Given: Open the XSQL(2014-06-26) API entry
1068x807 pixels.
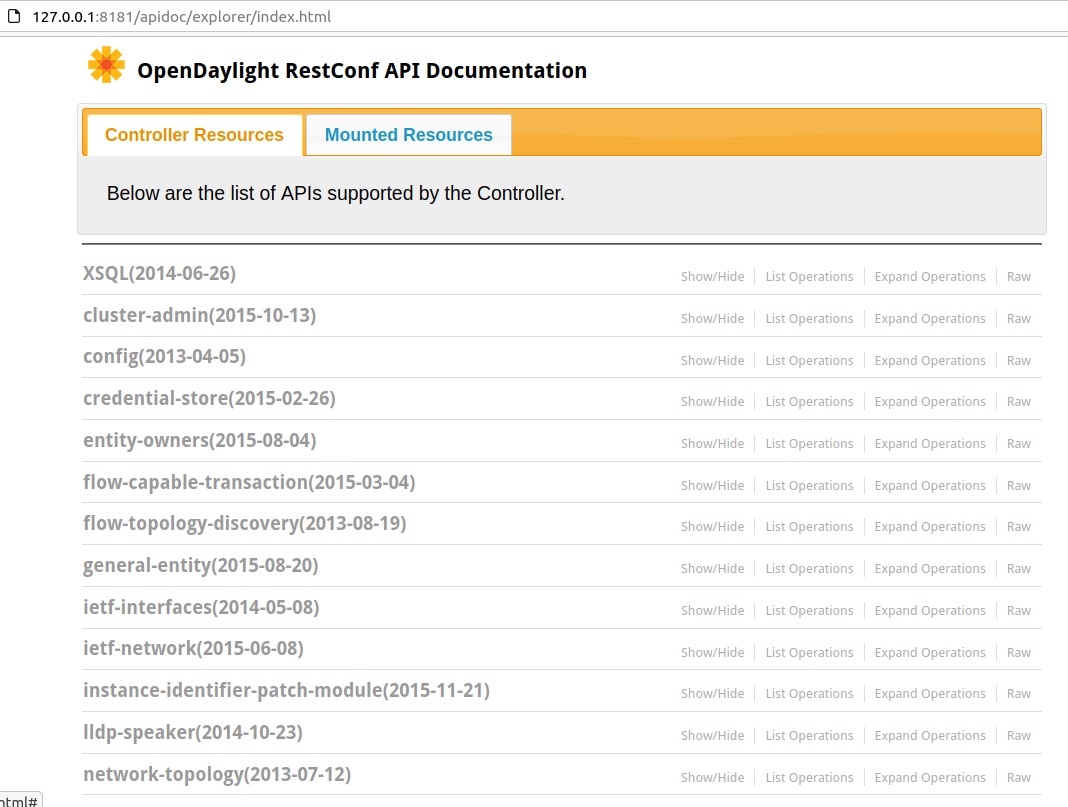Looking at the screenshot, I should click(159, 274).
